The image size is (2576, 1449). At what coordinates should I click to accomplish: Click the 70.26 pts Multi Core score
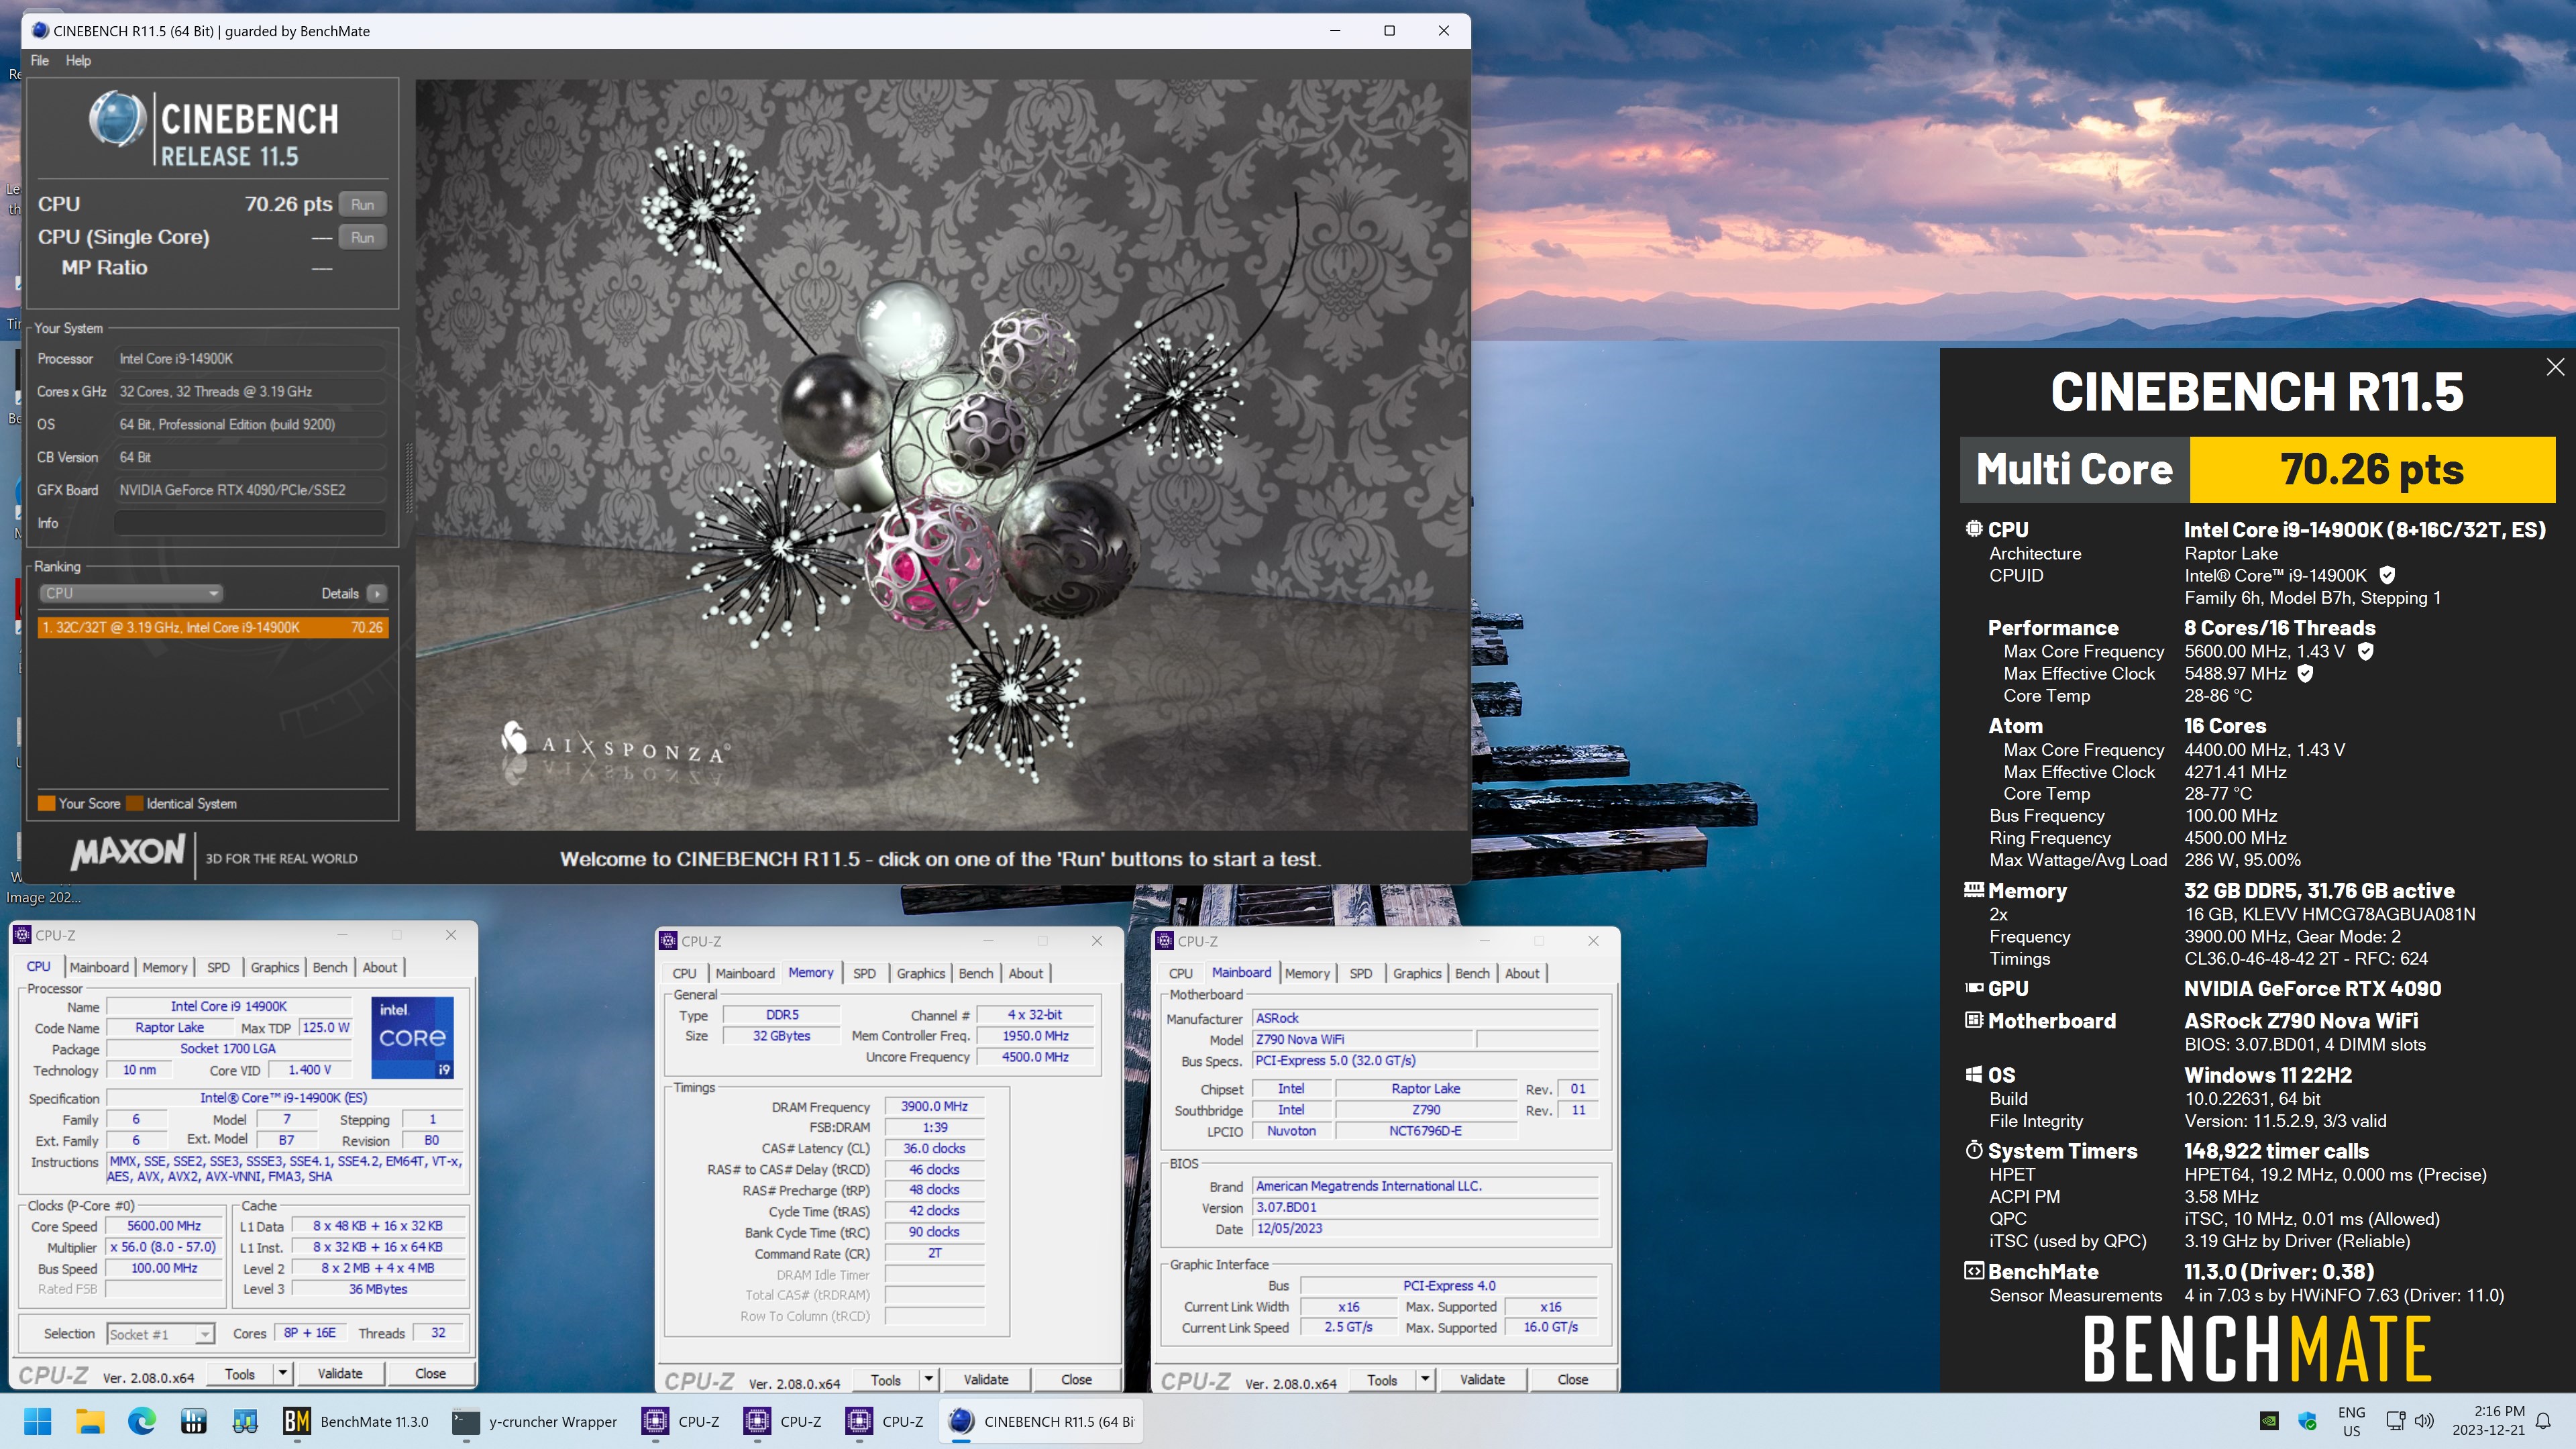tap(2372, 469)
